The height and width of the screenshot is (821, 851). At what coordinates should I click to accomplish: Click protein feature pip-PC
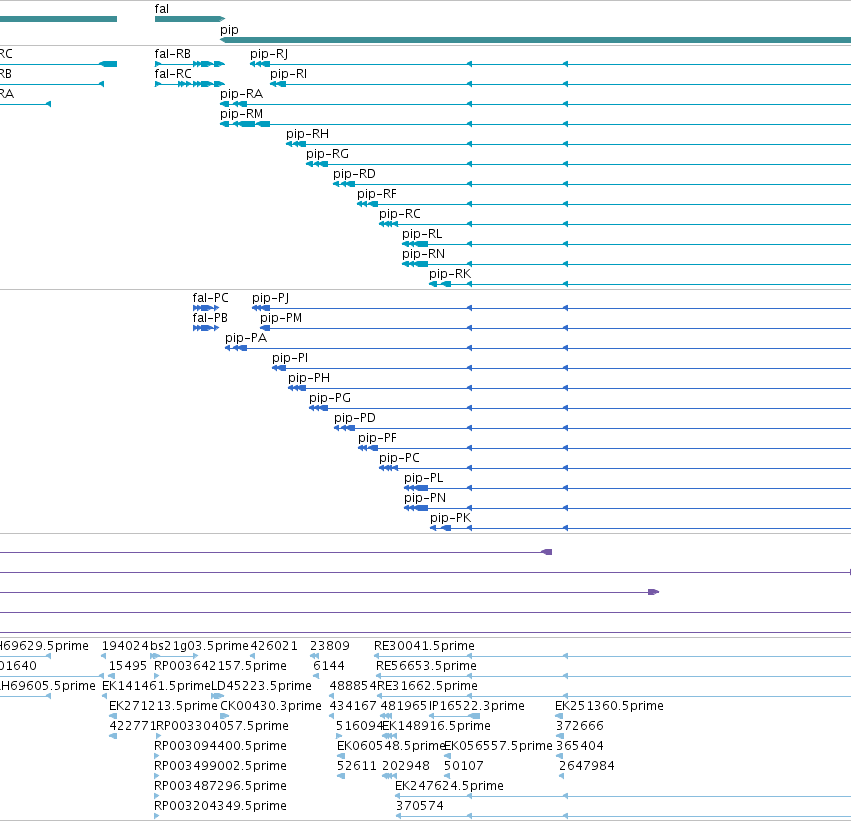click(399, 458)
